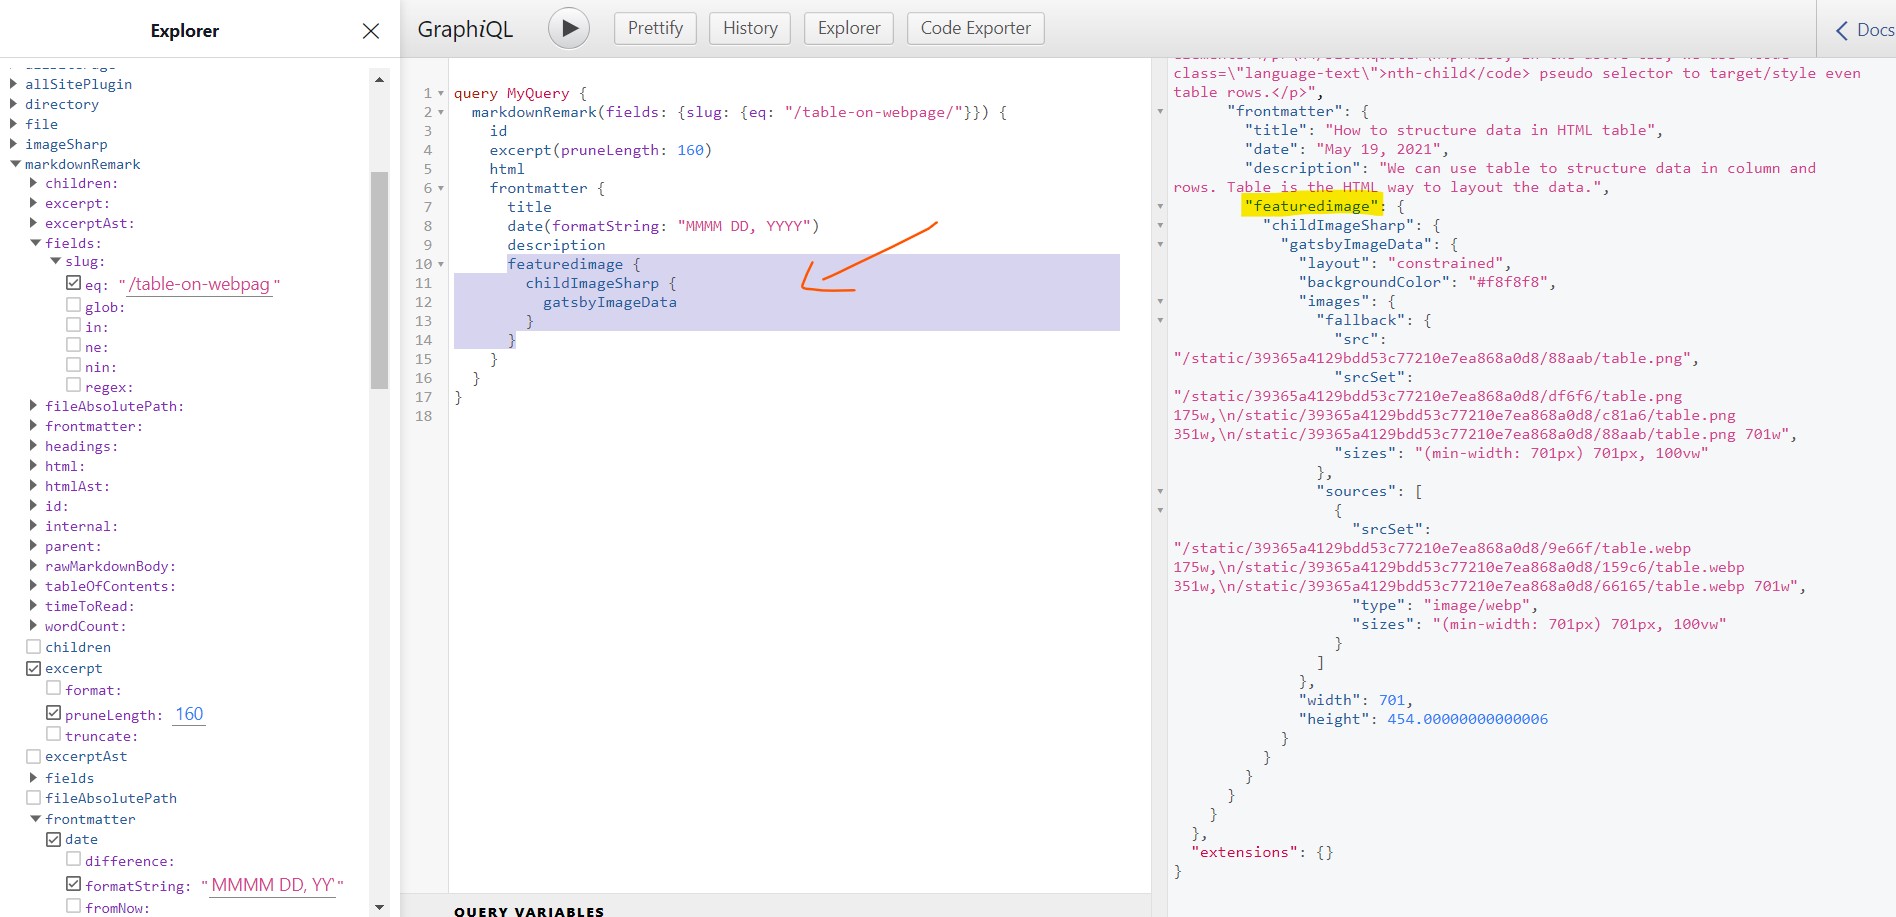Expand the htmlAst: argument
This screenshot has width=1896, height=917.
[33, 485]
